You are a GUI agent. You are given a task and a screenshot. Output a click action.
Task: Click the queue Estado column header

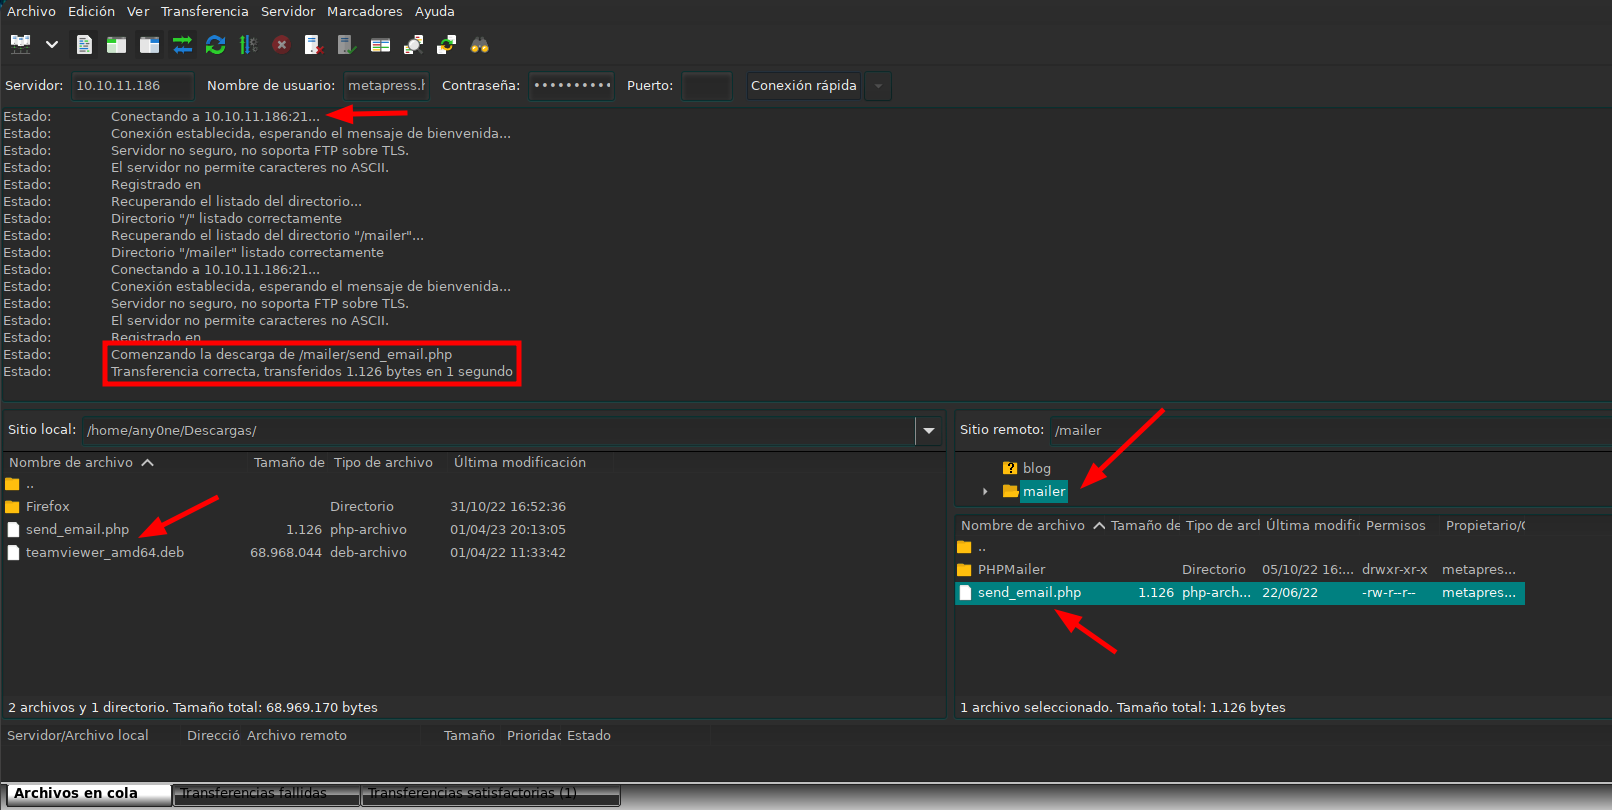pos(589,735)
